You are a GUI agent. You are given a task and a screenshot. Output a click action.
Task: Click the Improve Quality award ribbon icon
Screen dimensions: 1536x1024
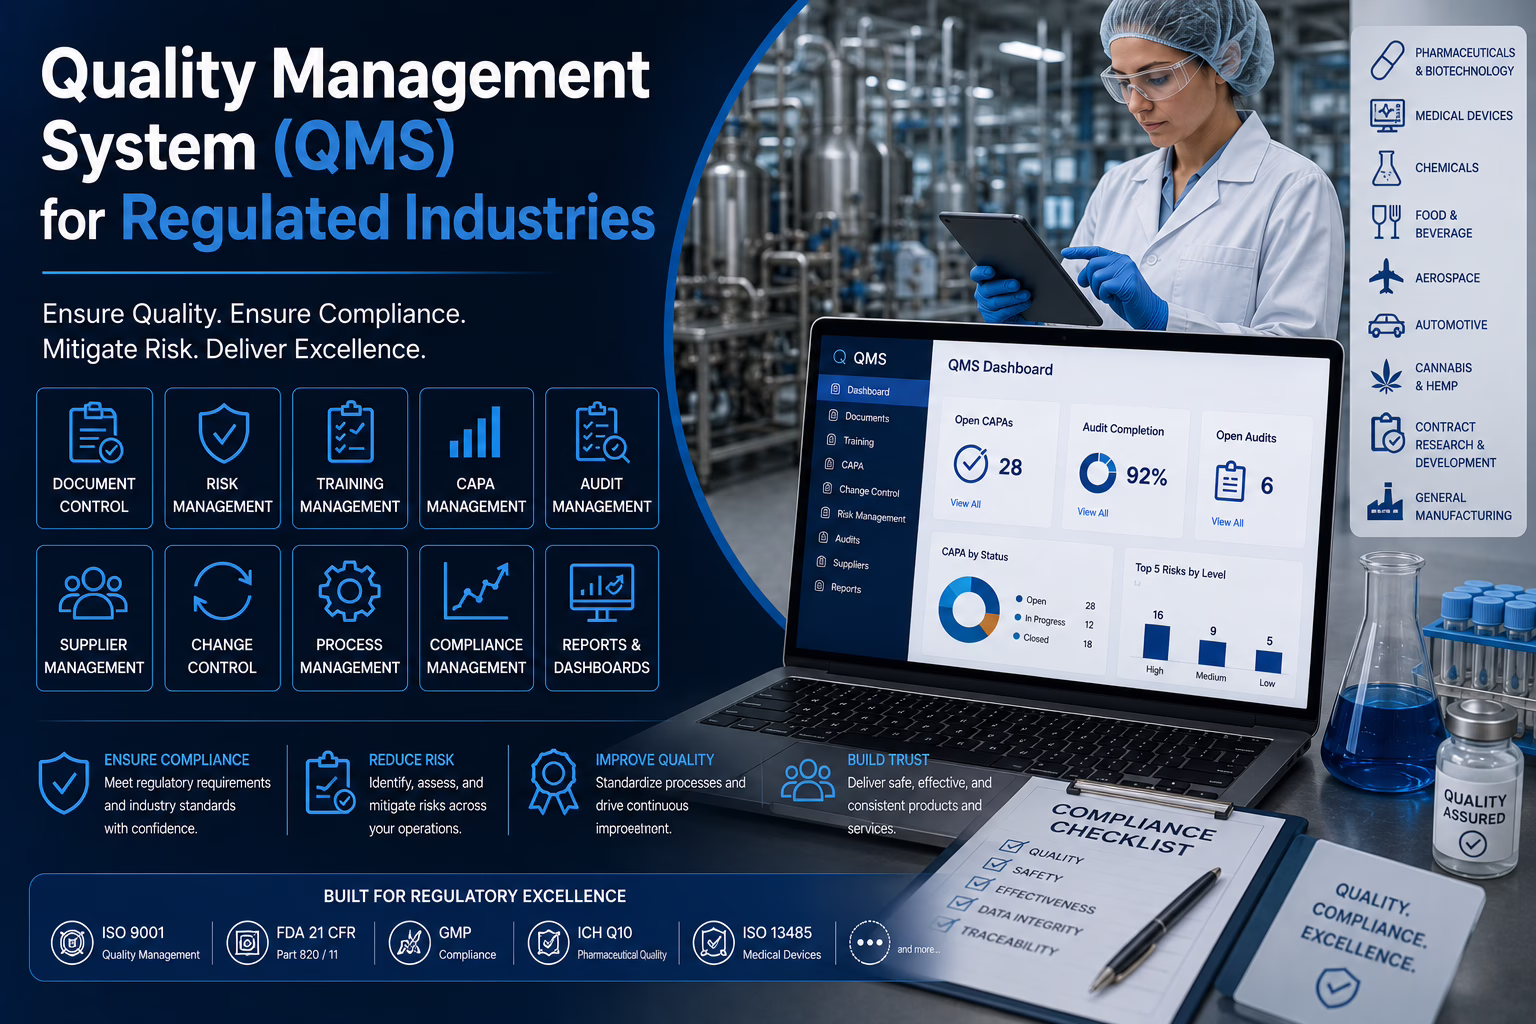[553, 782]
